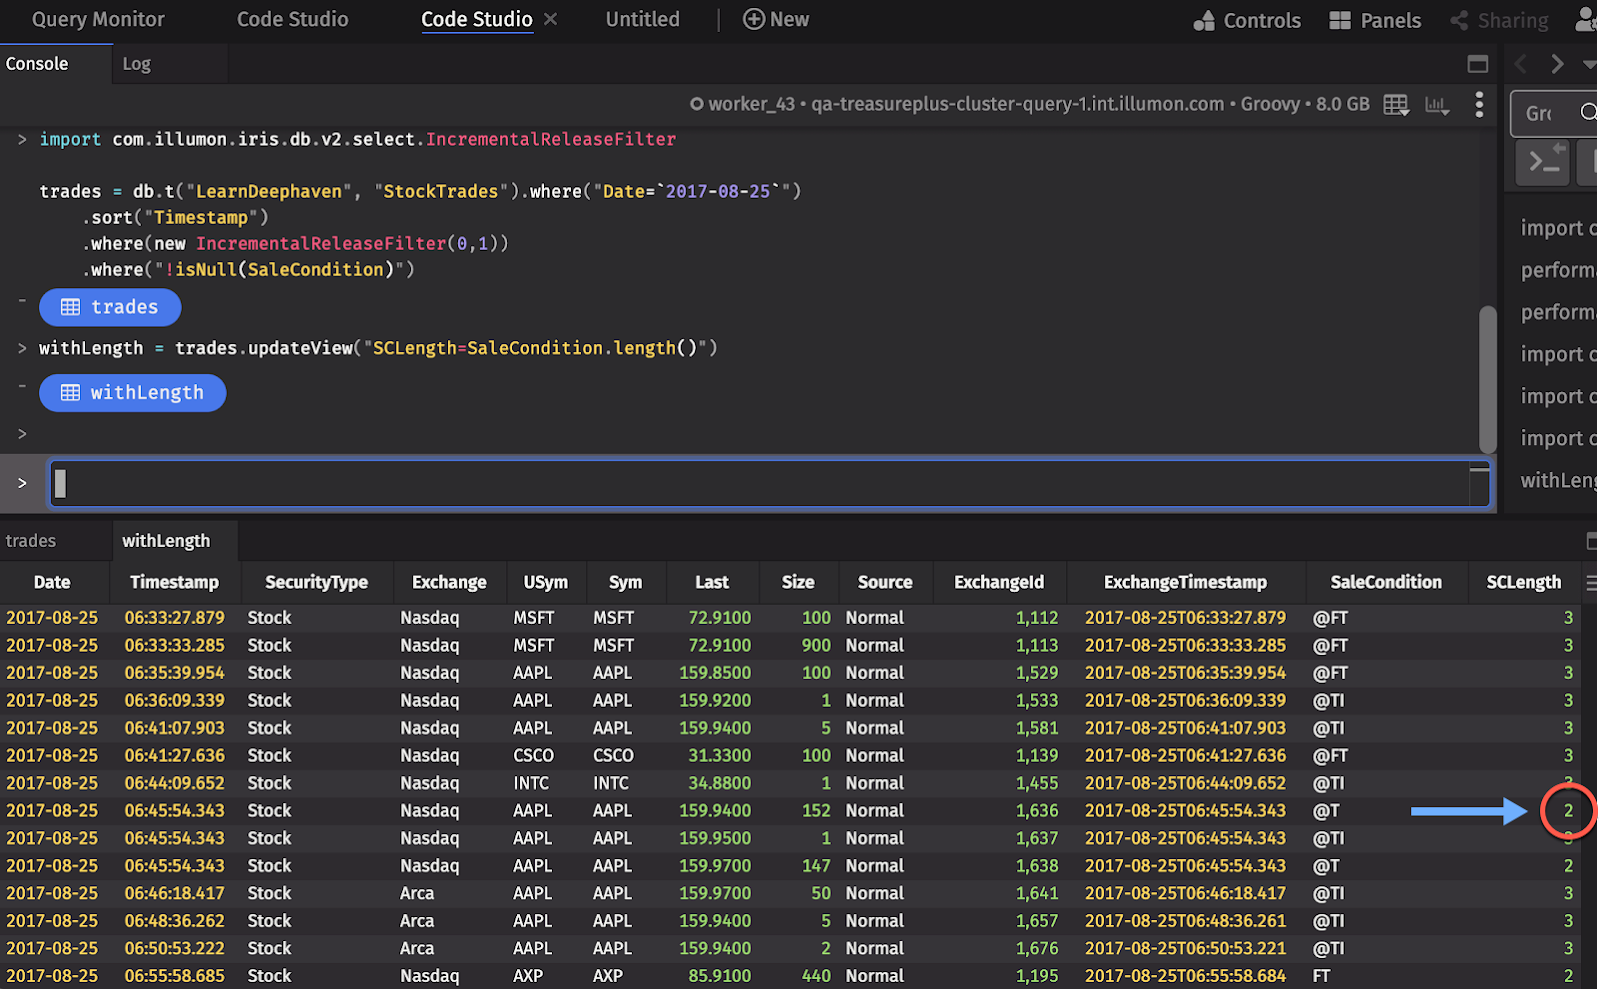Click the plus icon to create New tab
Viewport: 1600px width, 989px height.
click(x=754, y=19)
